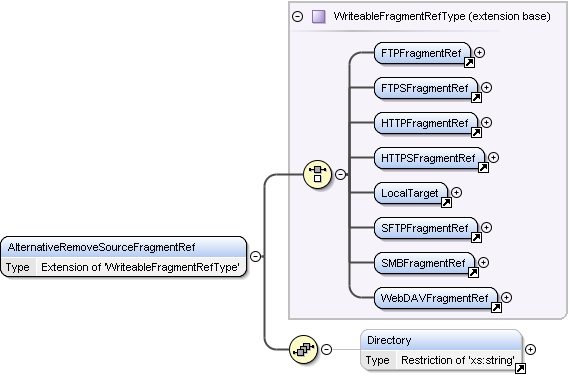Click the reference arrow on WebDAVFragmentRef

(496, 307)
